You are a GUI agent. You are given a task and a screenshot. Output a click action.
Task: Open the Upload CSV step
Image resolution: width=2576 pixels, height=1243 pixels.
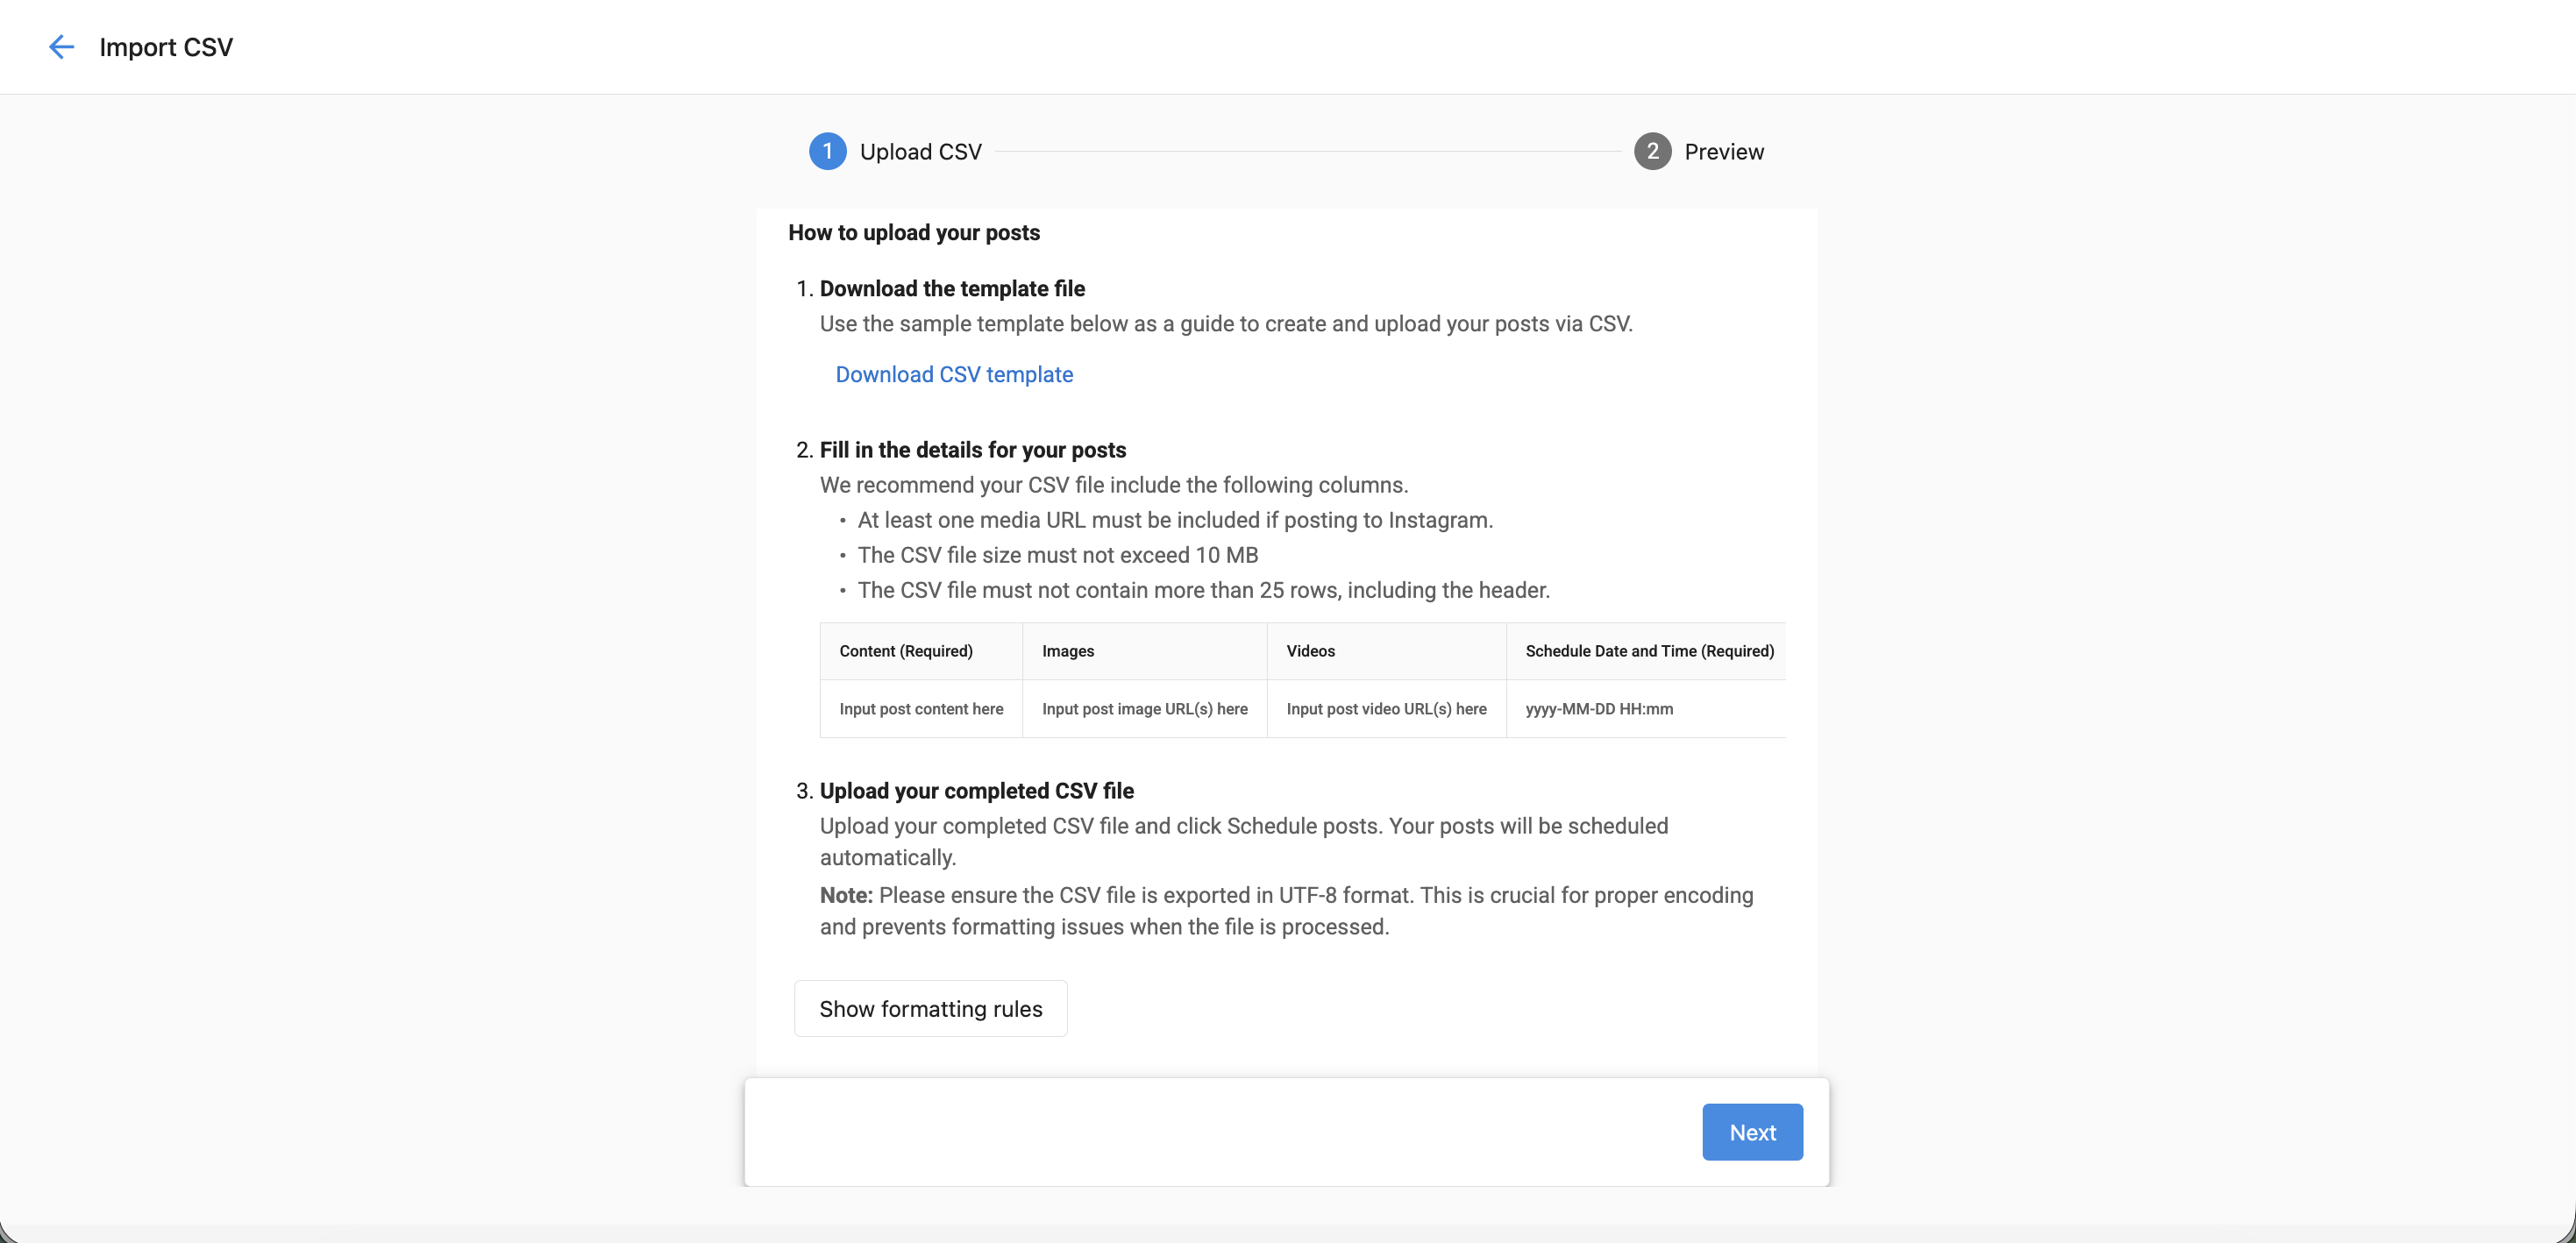pos(920,152)
